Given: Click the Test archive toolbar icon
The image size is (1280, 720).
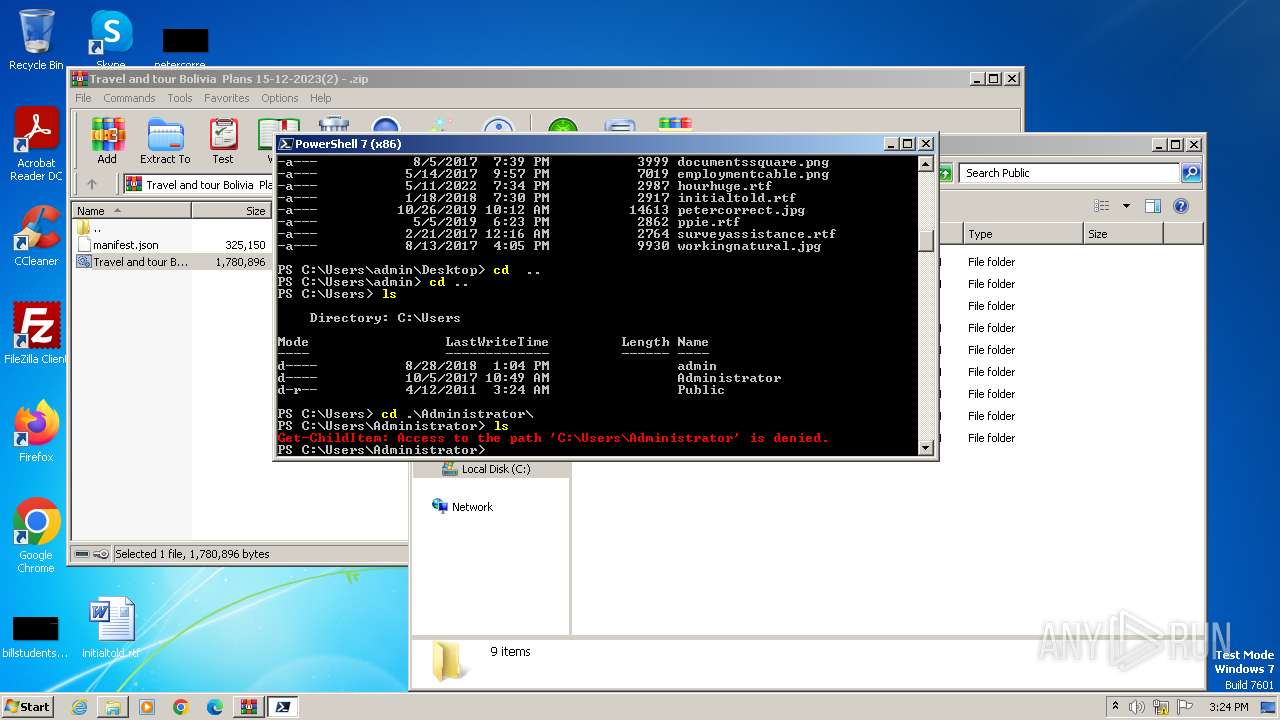Looking at the screenshot, I should point(223,140).
